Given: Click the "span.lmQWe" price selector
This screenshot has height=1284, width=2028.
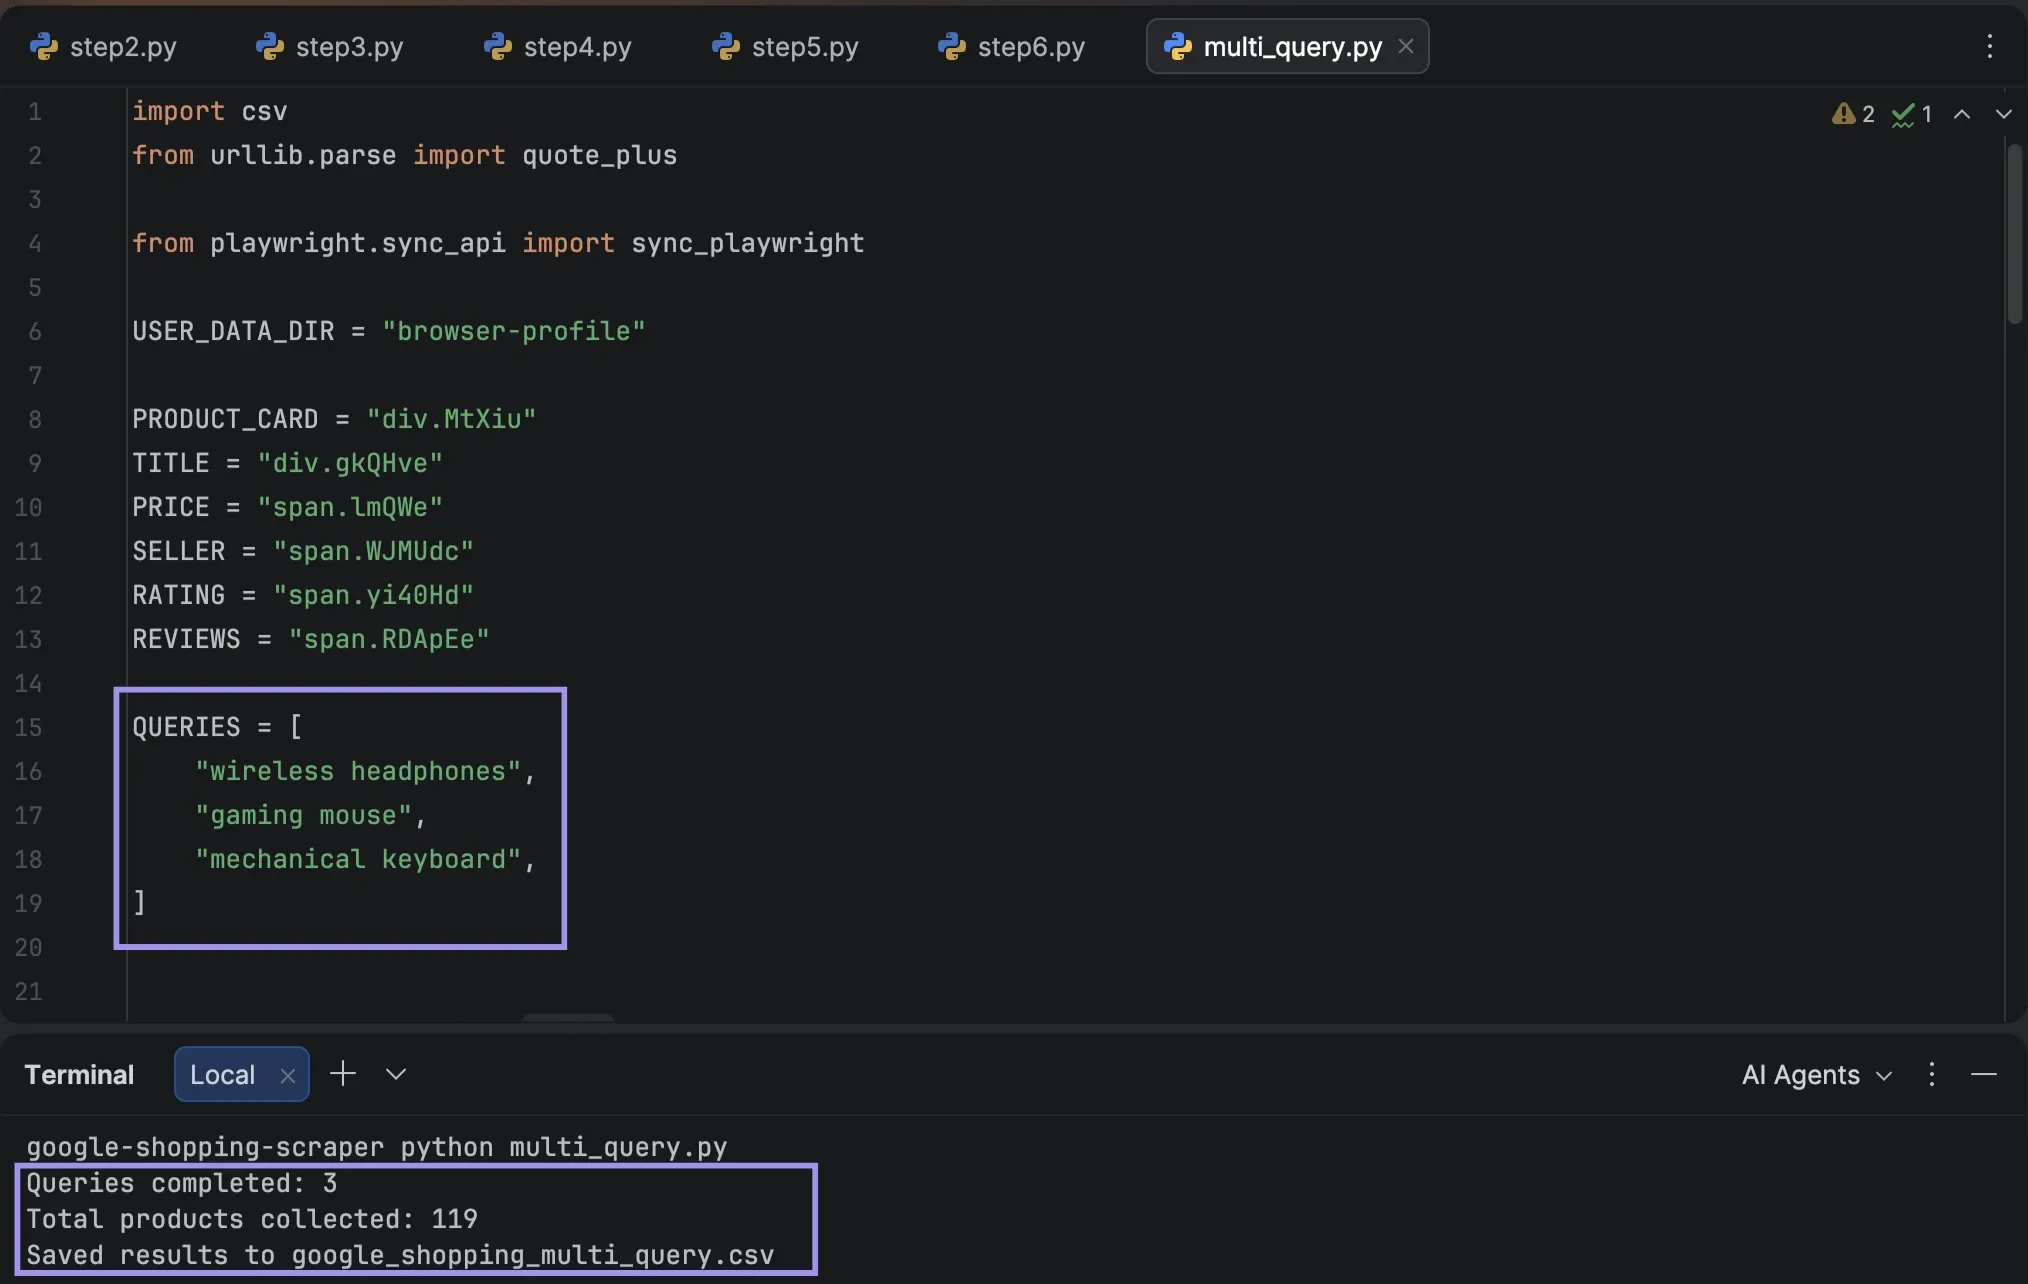Looking at the screenshot, I should tap(350, 507).
